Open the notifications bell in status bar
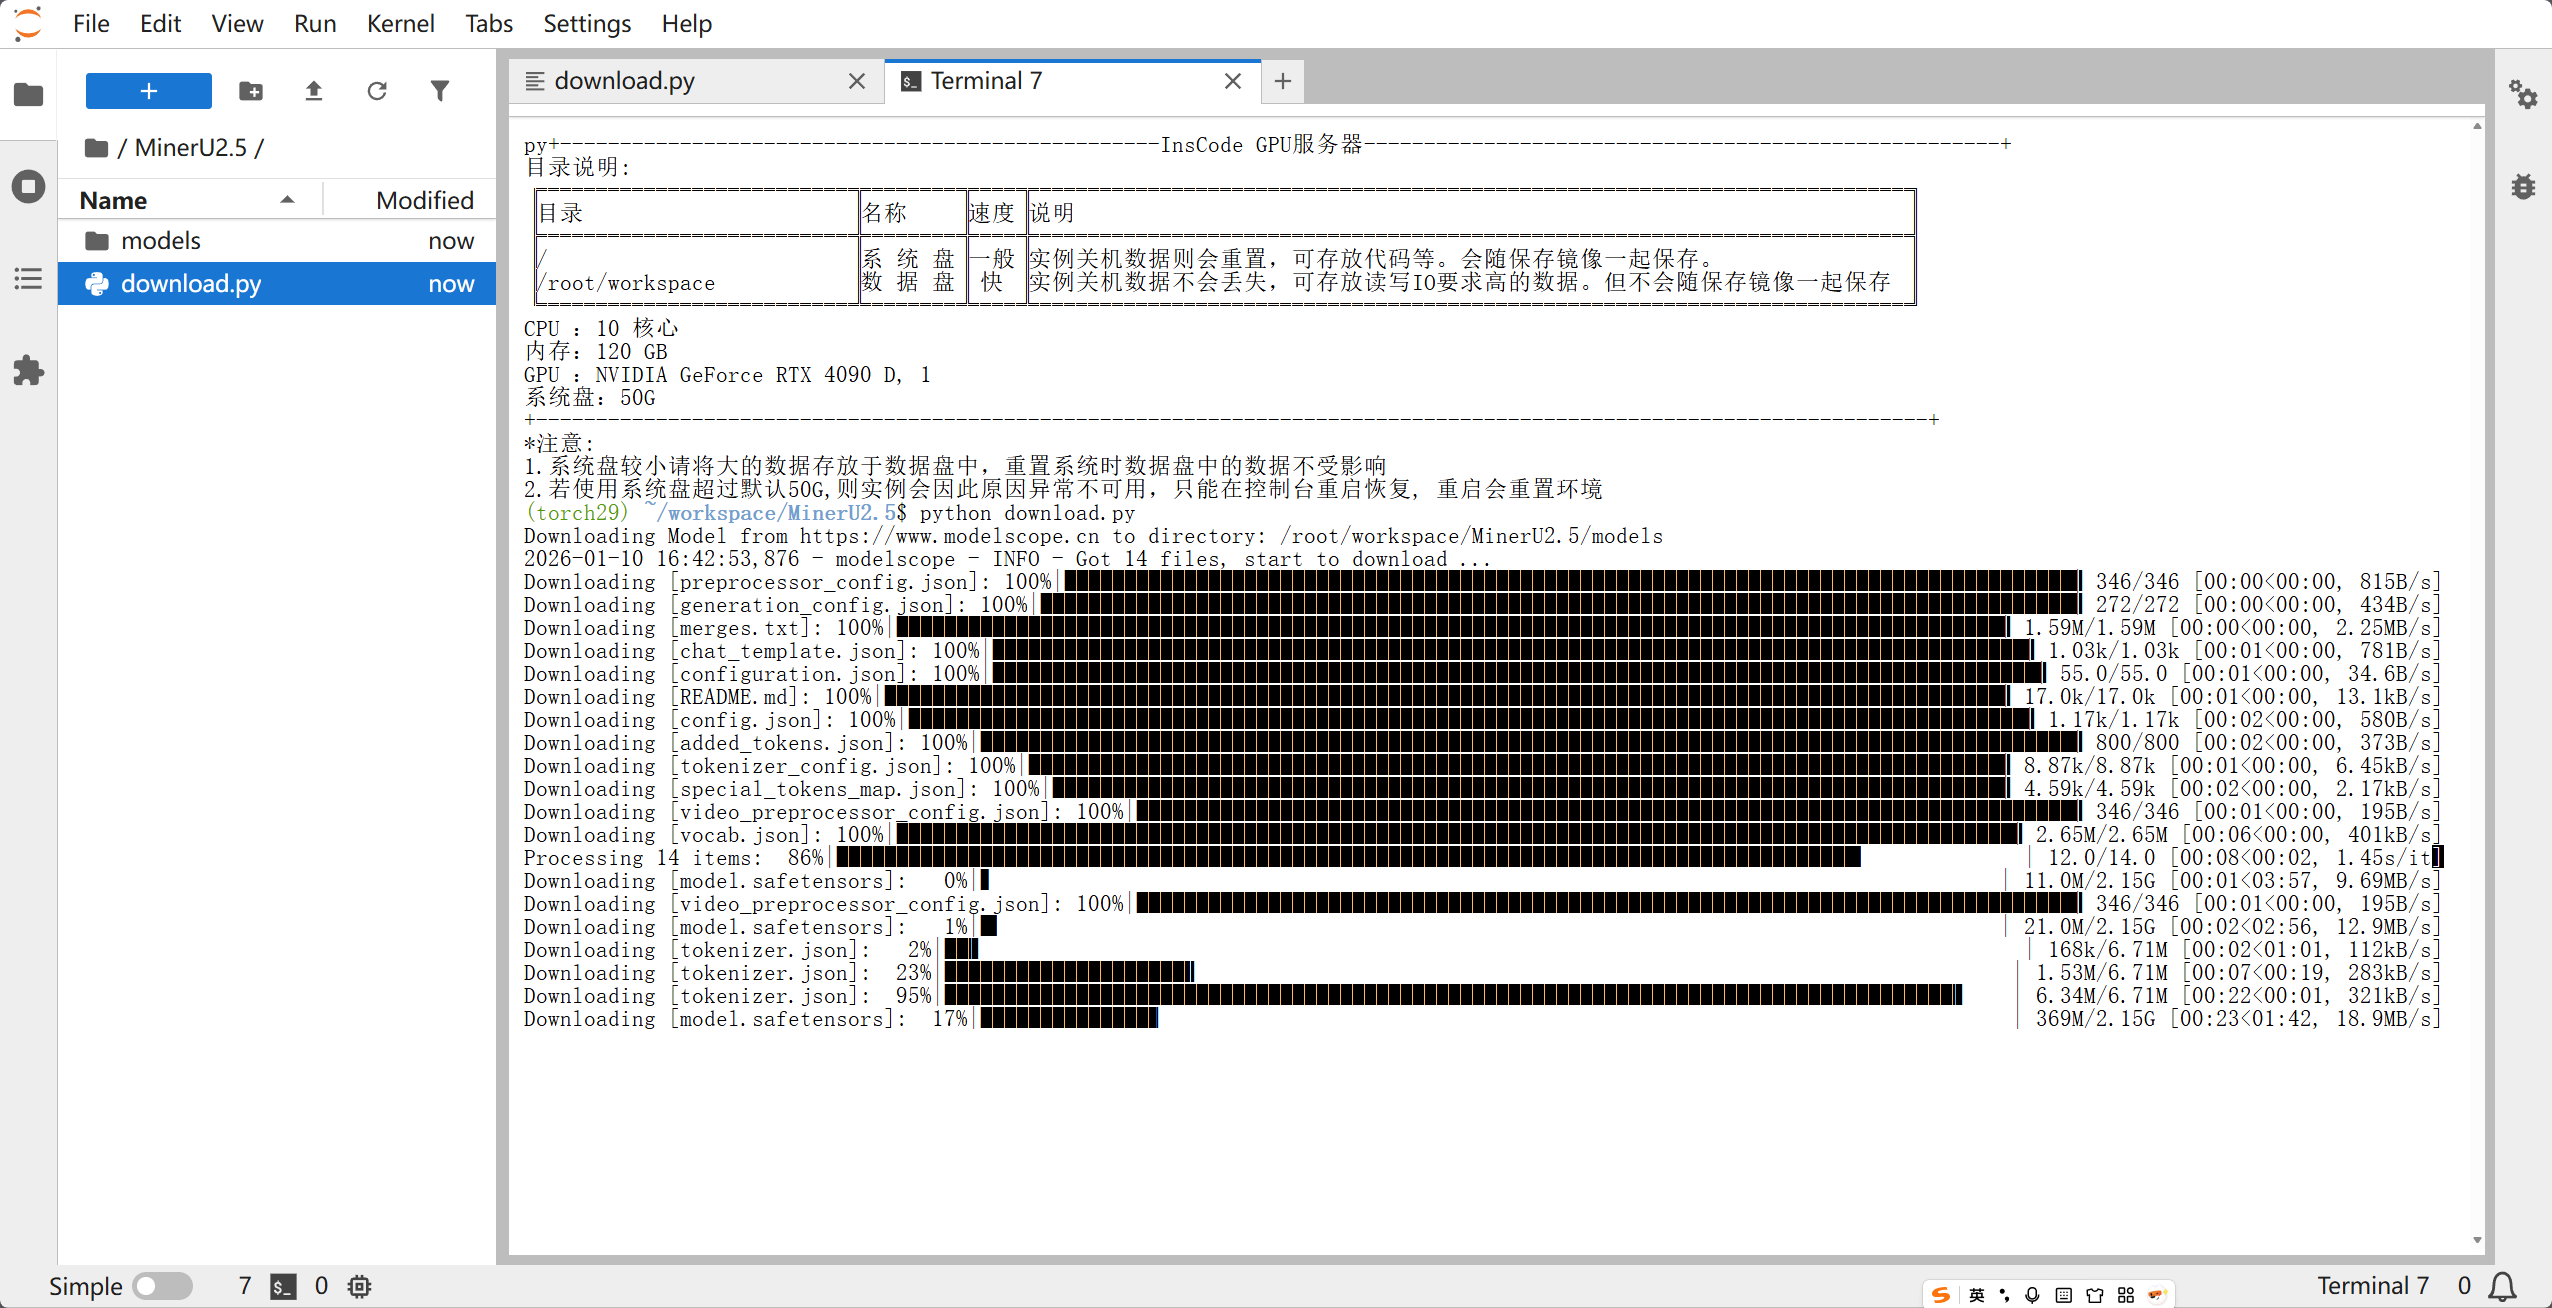Screen dimensions: 2552x1308 click(2503, 1286)
